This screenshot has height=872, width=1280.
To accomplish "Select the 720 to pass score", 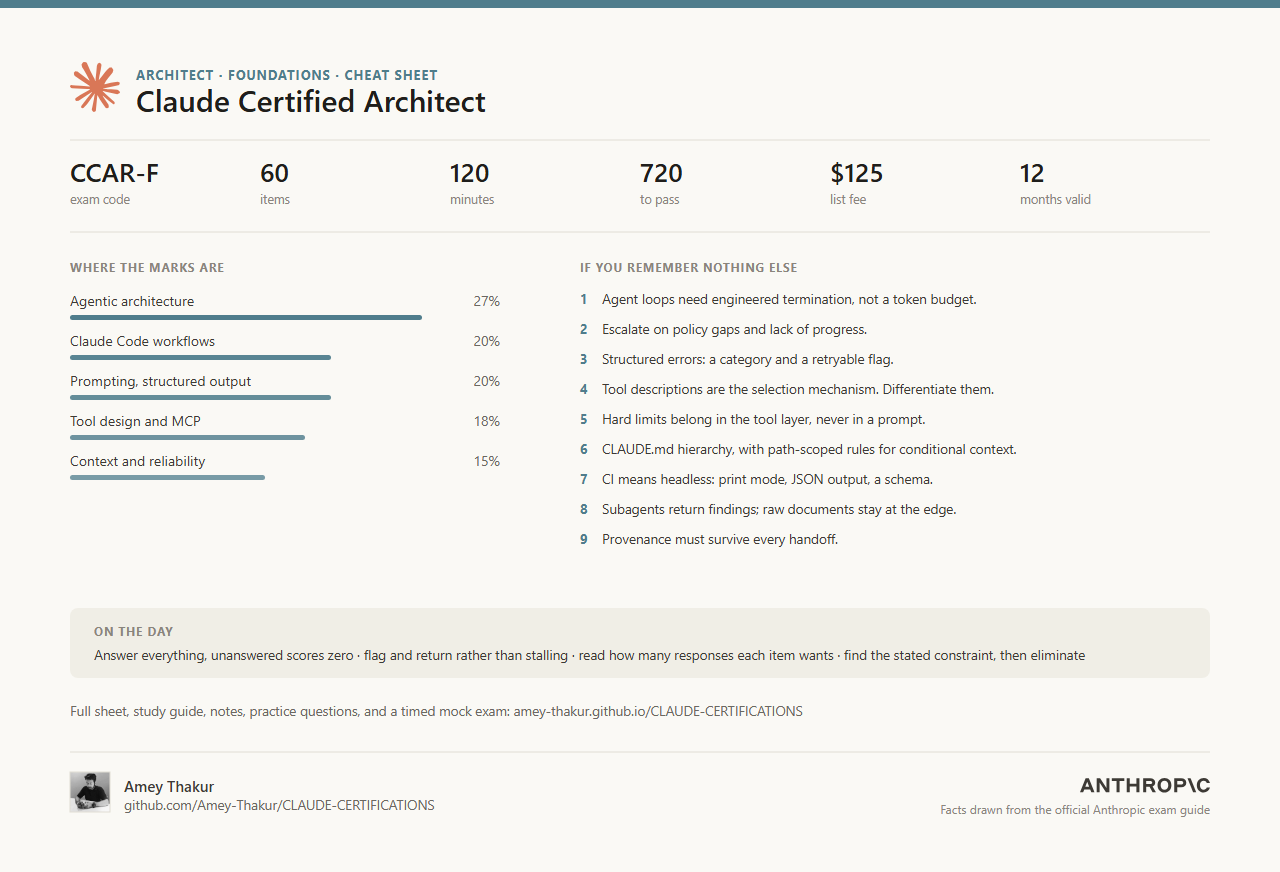I will (661, 173).
